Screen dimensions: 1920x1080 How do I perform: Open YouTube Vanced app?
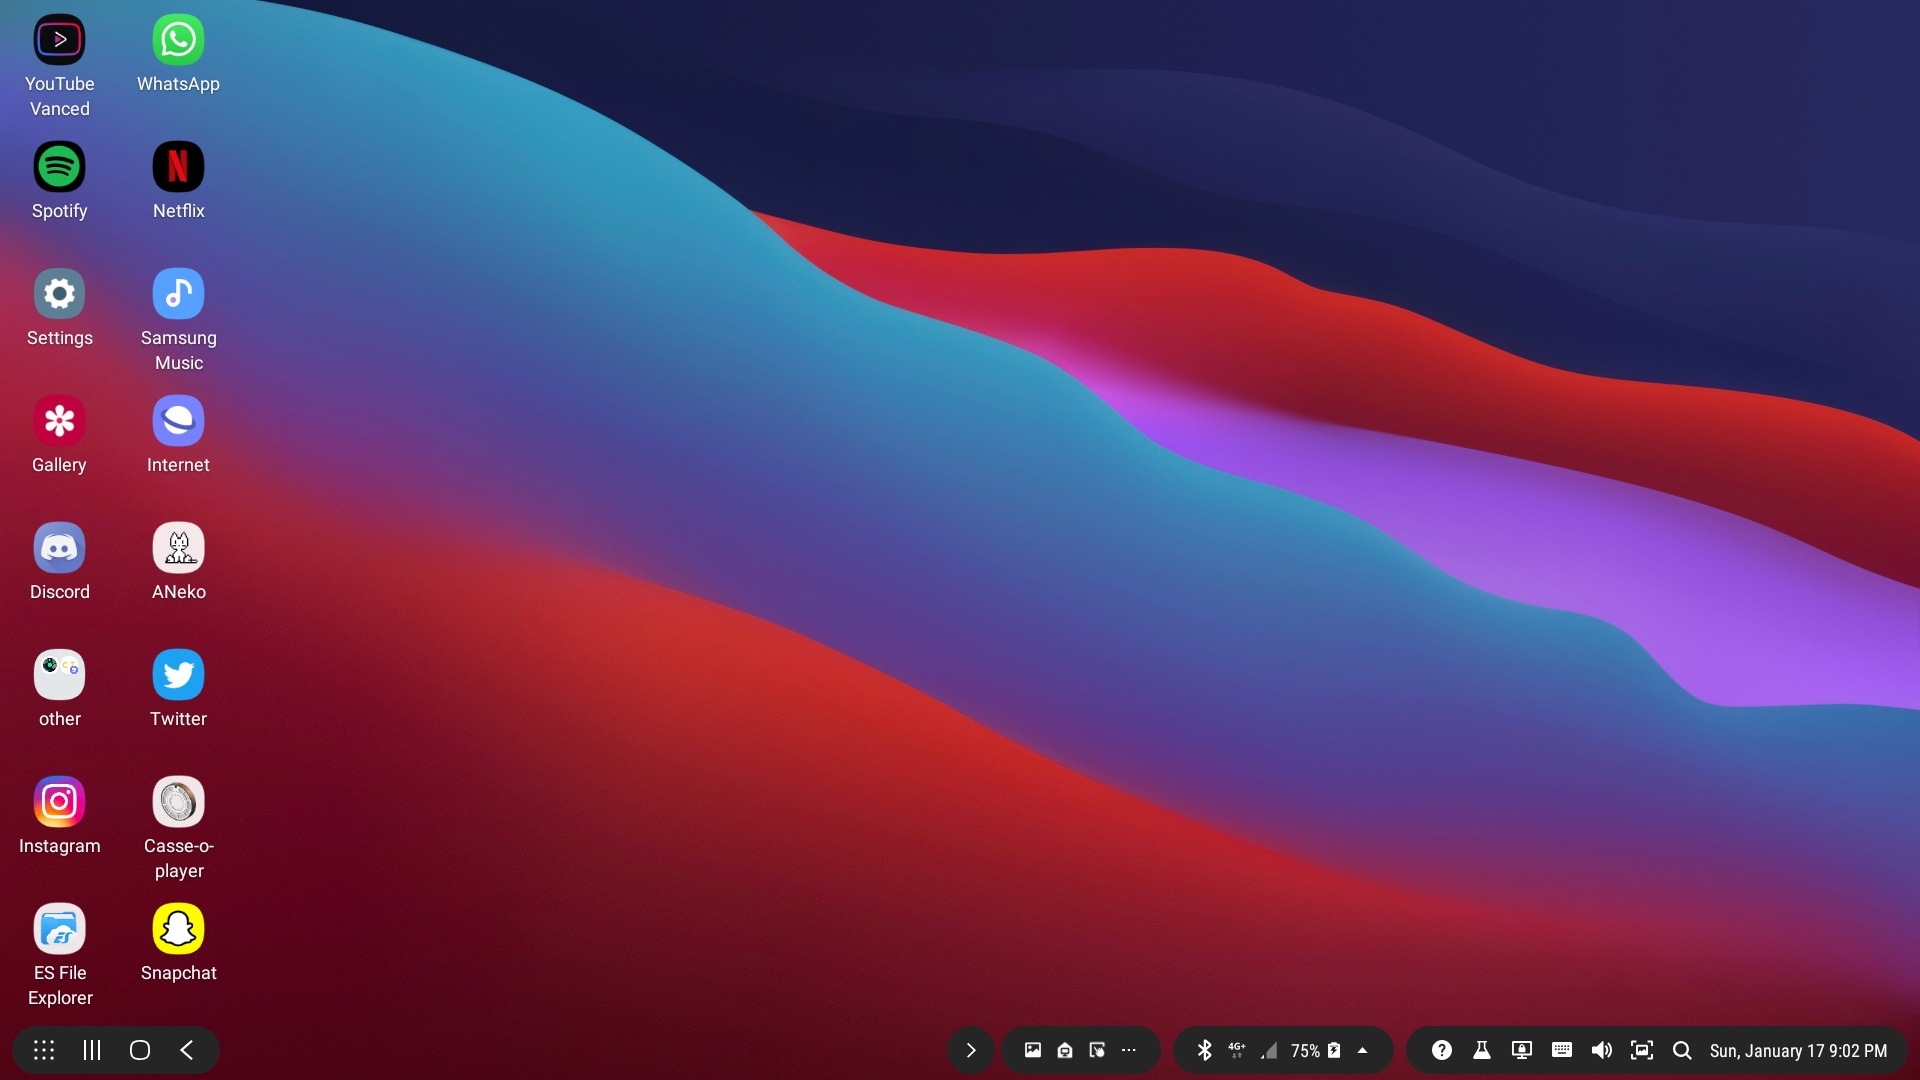click(60, 40)
